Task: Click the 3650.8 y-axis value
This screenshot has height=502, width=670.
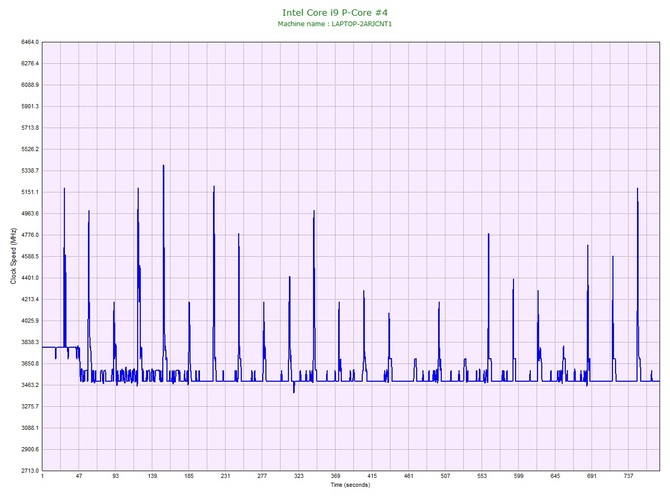Action: 30,364
